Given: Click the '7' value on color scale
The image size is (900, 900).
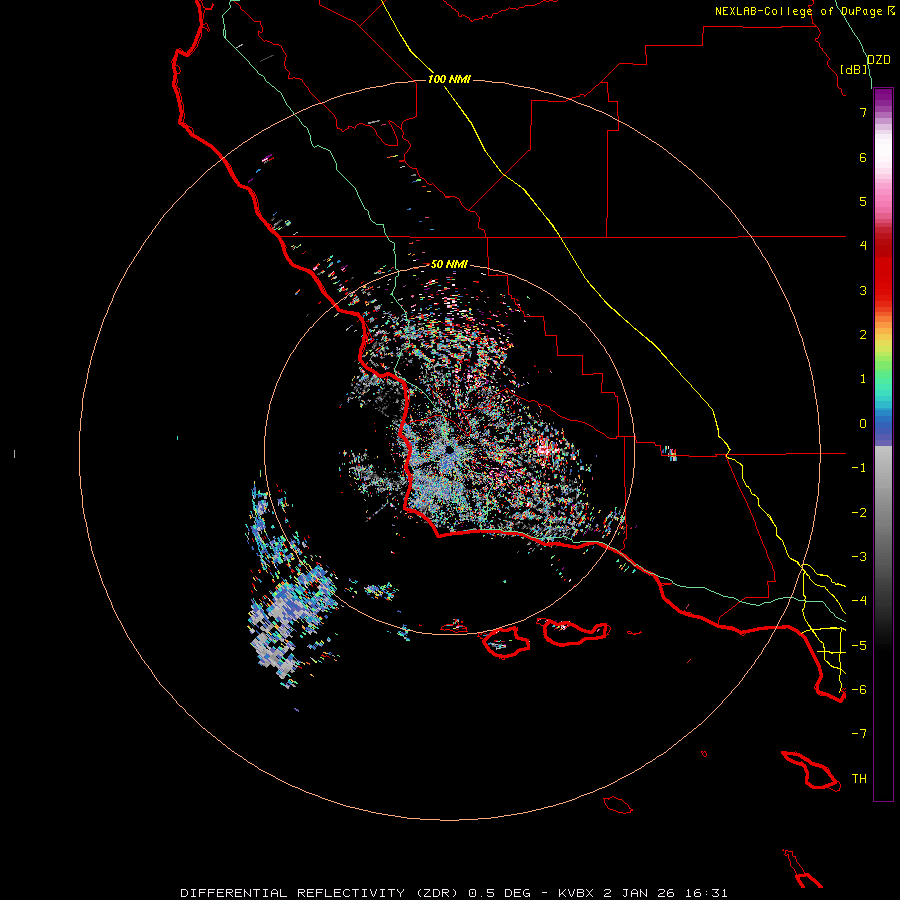Looking at the screenshot, I should click(863, 112).
